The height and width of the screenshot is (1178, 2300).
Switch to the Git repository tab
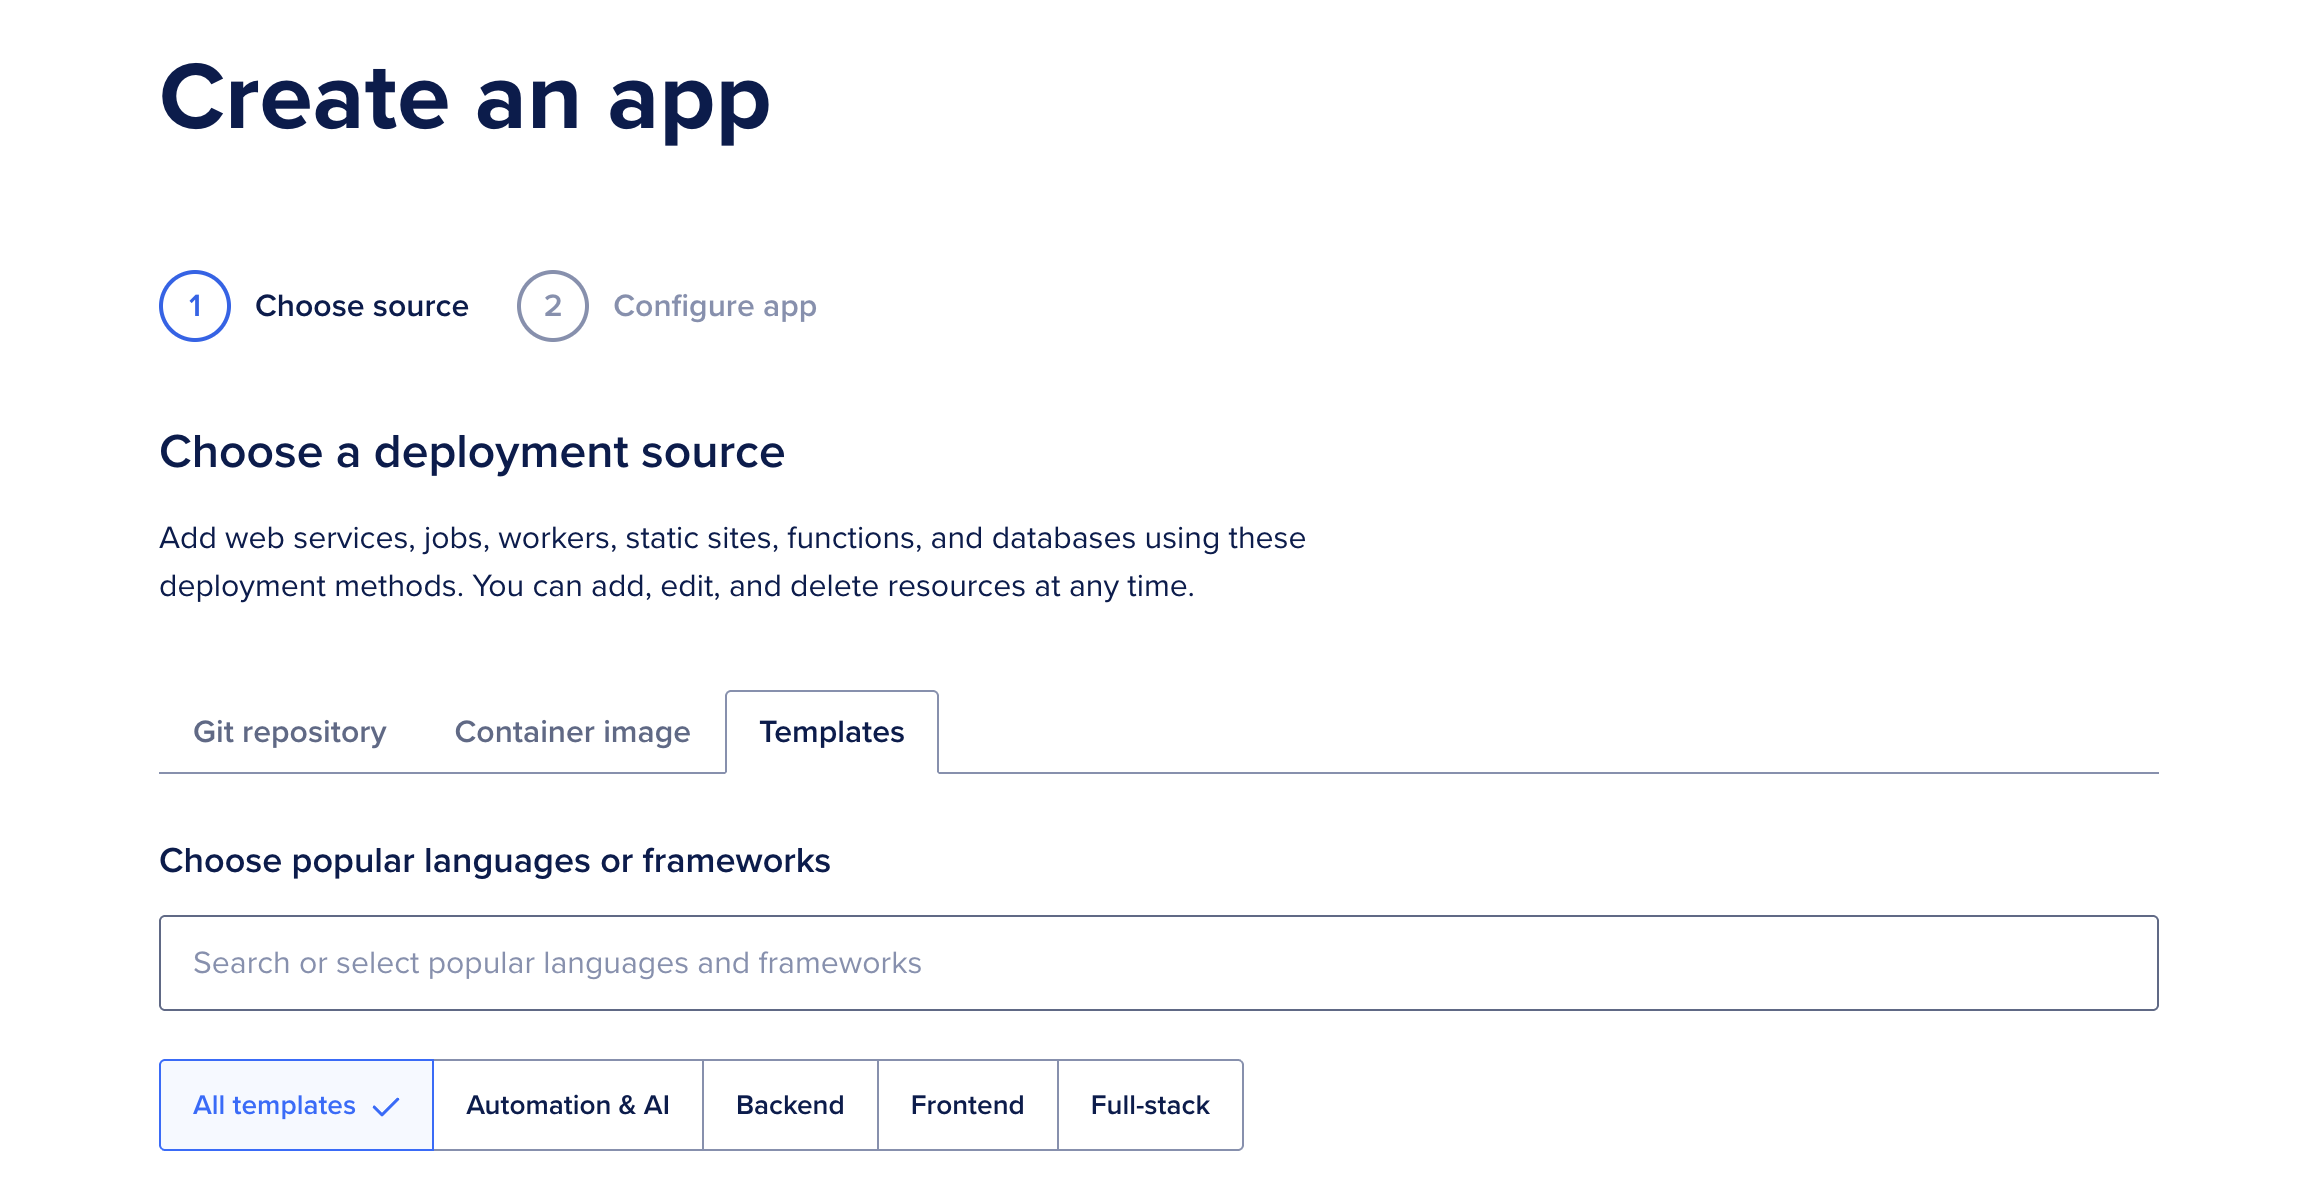tap(291, 732)
